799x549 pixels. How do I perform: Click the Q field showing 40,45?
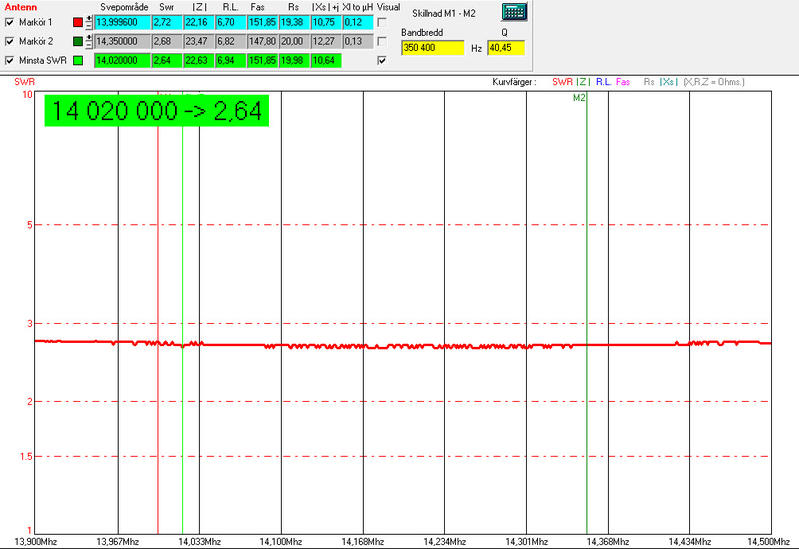[506, 48]
